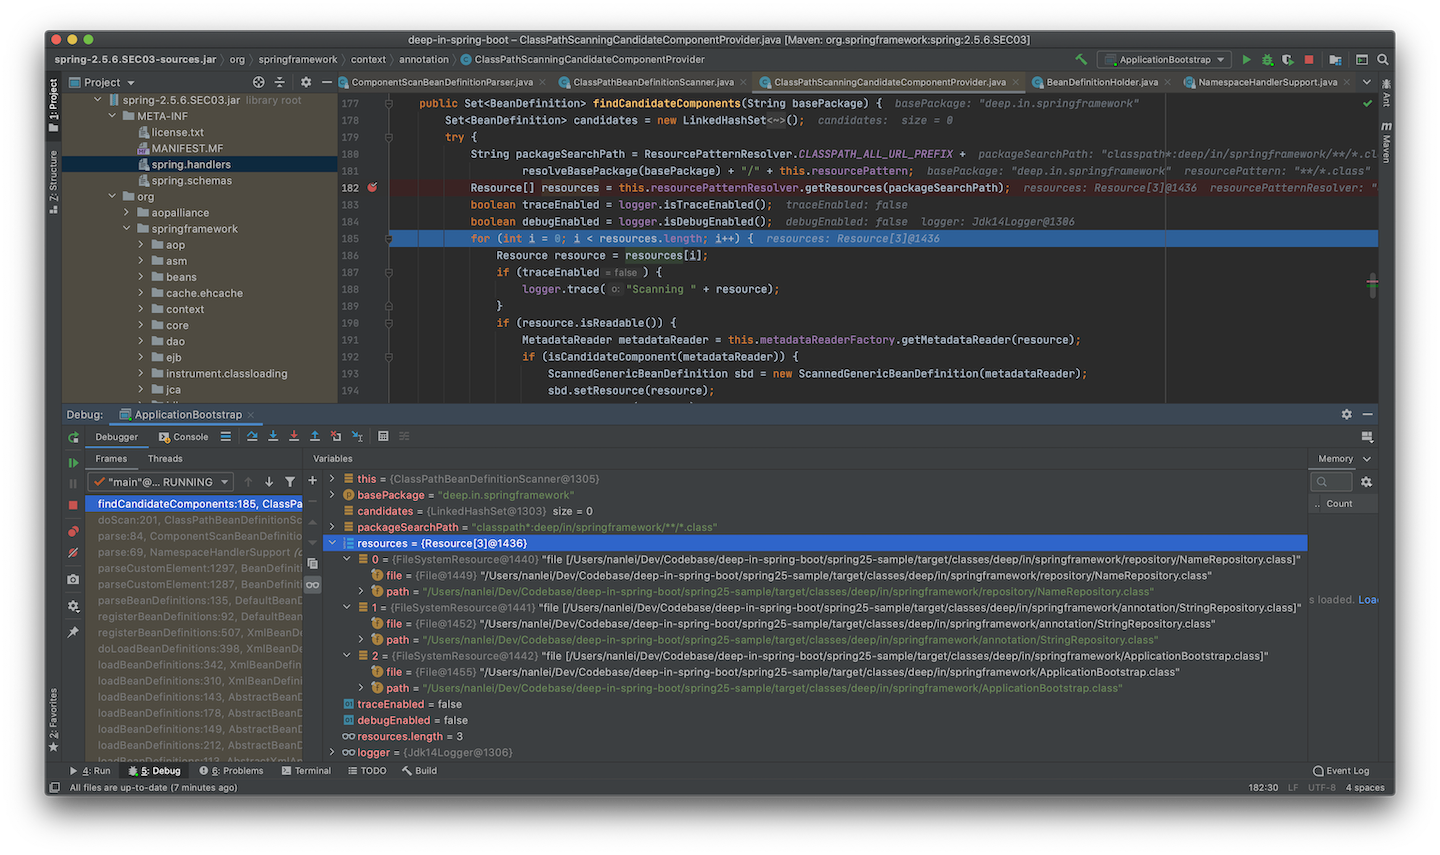Resume program execution in debugger
Image resolution: width=1440 pixels, height=855 pixels.
click(73, 463)
